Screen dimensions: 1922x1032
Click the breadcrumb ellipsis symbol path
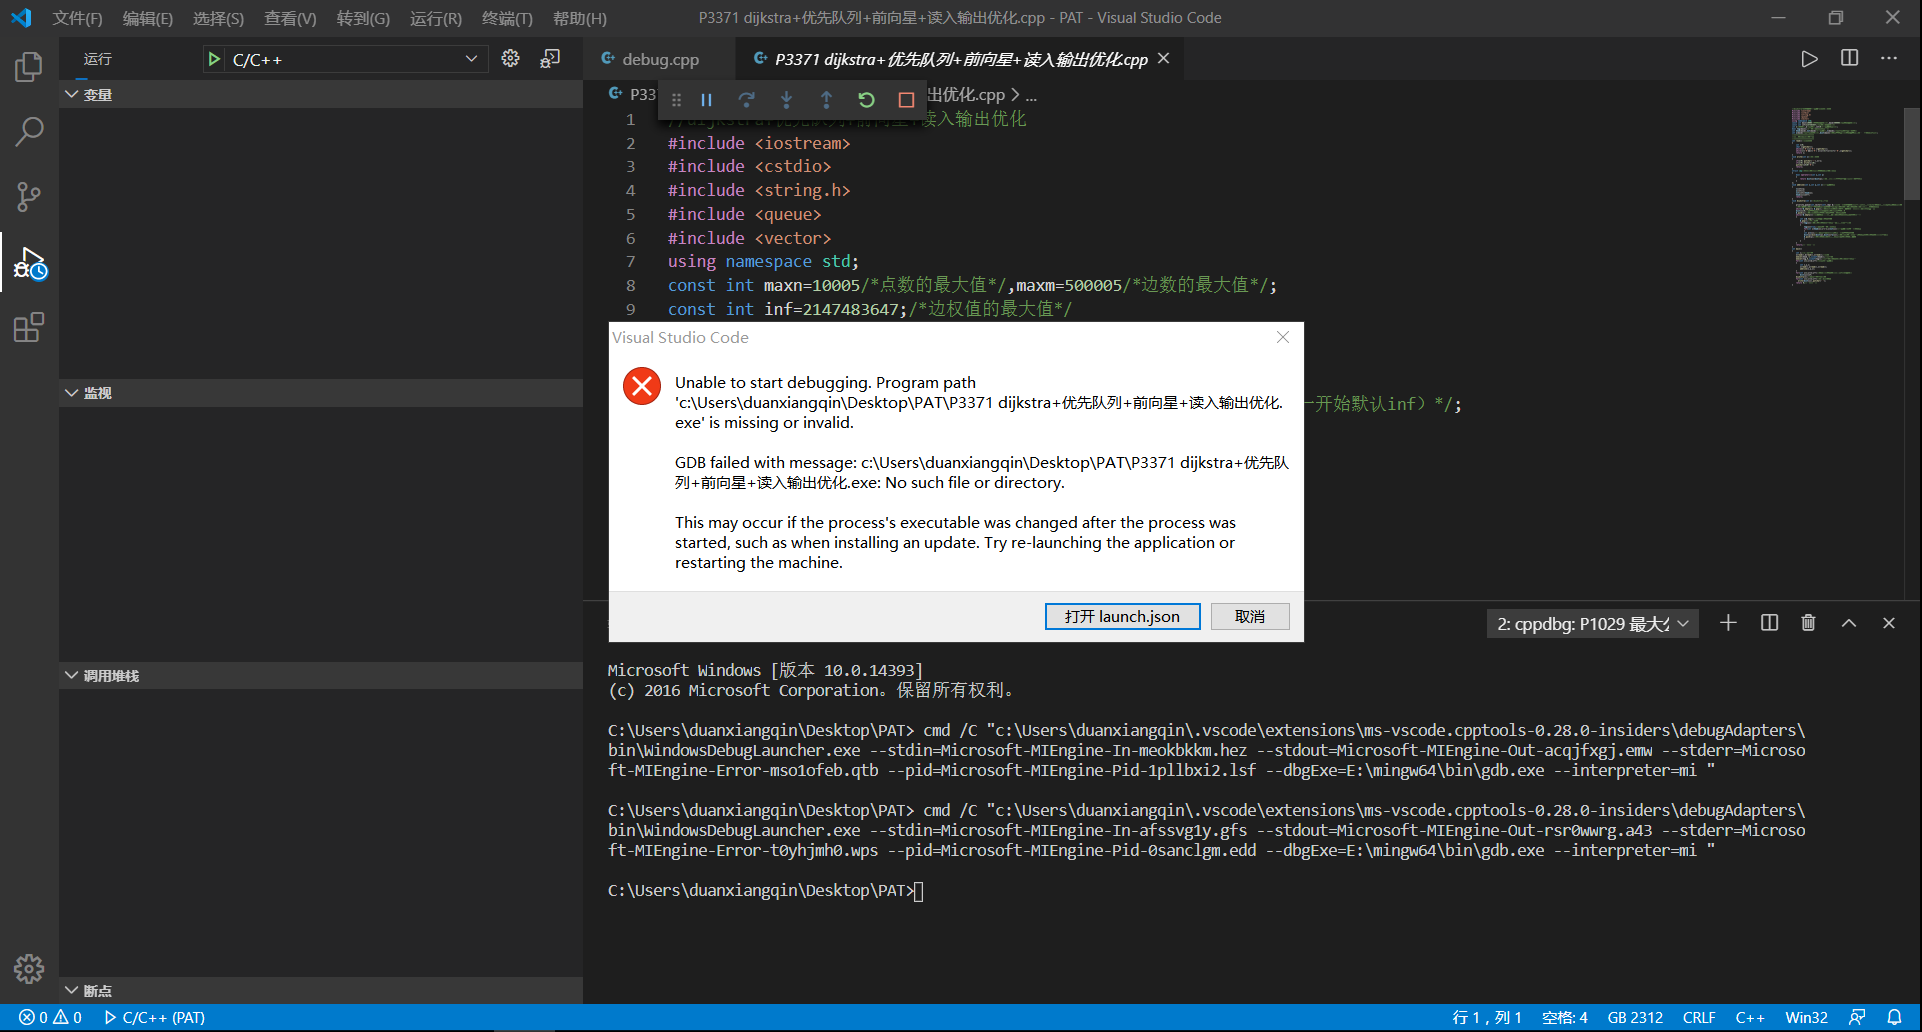pos(1031,95)
